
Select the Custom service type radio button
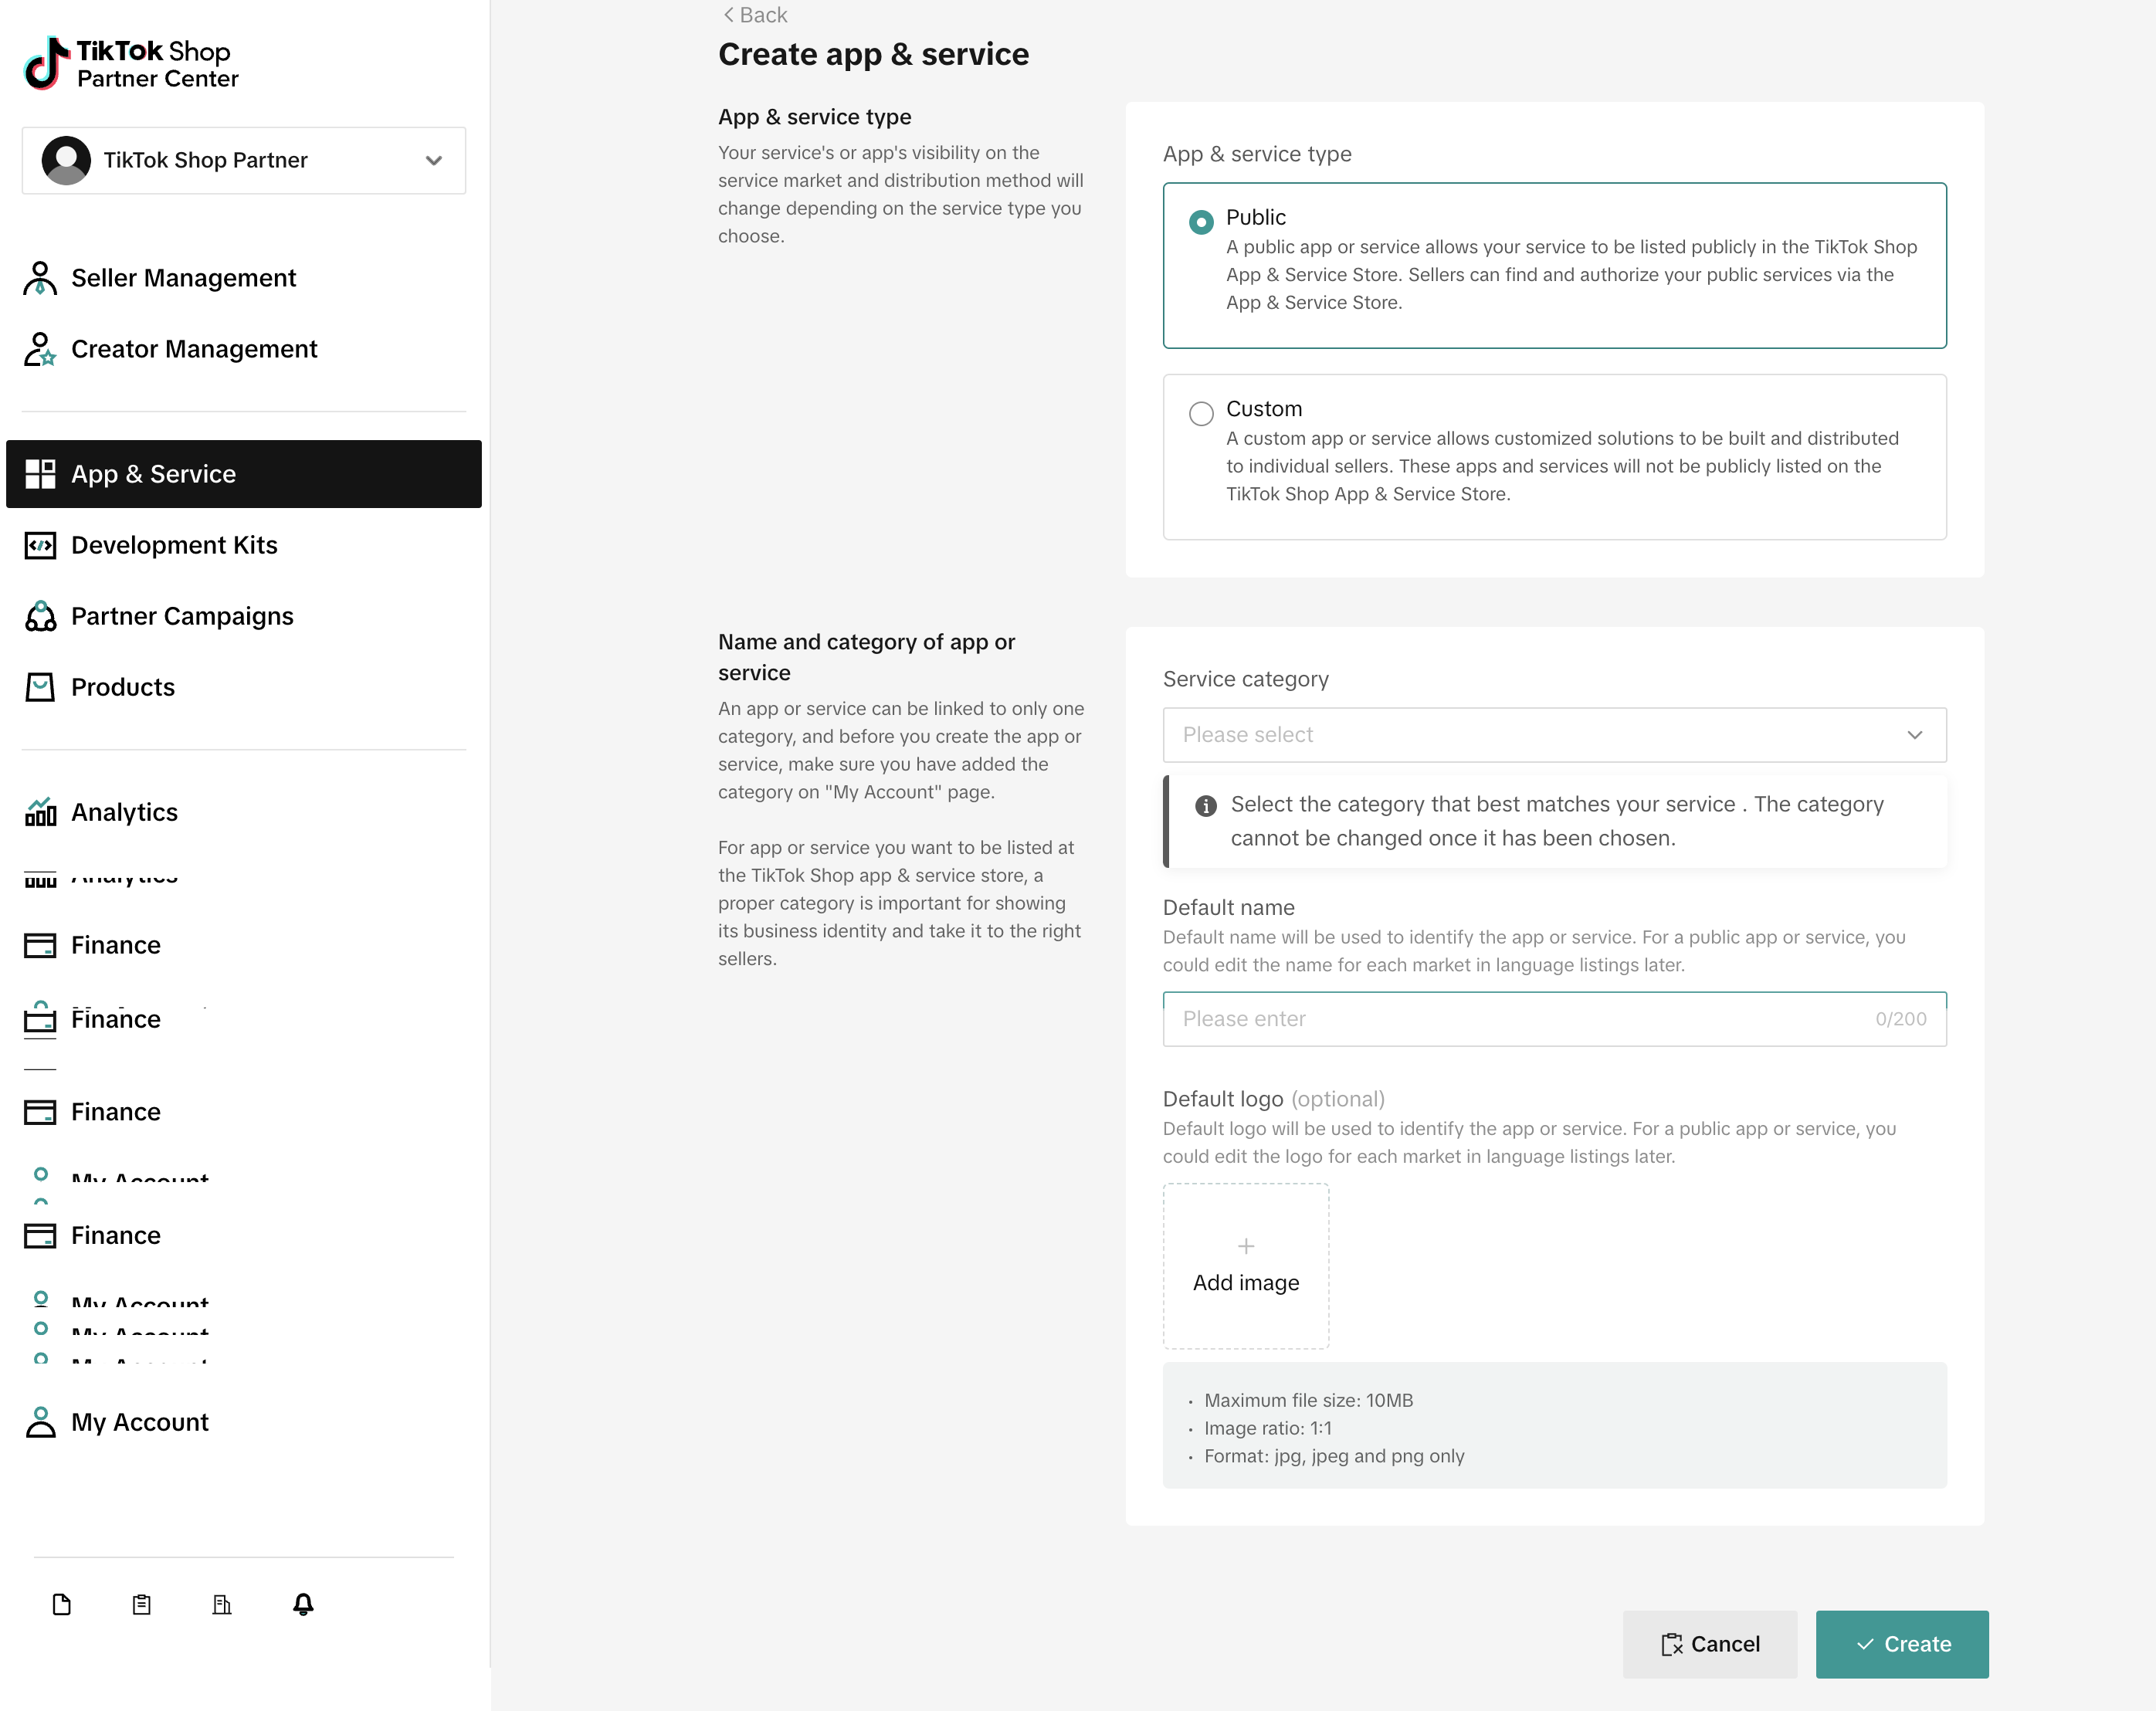pos(1201,413)
